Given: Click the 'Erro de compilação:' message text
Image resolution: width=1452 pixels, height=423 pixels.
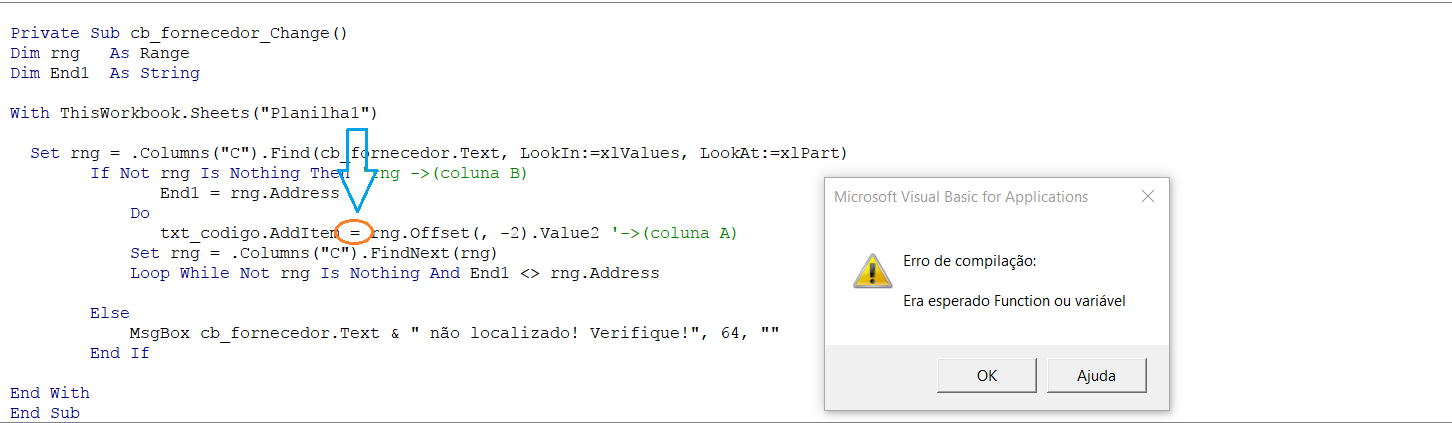Looking at the screenshot, I should click(x=969, y=261).
